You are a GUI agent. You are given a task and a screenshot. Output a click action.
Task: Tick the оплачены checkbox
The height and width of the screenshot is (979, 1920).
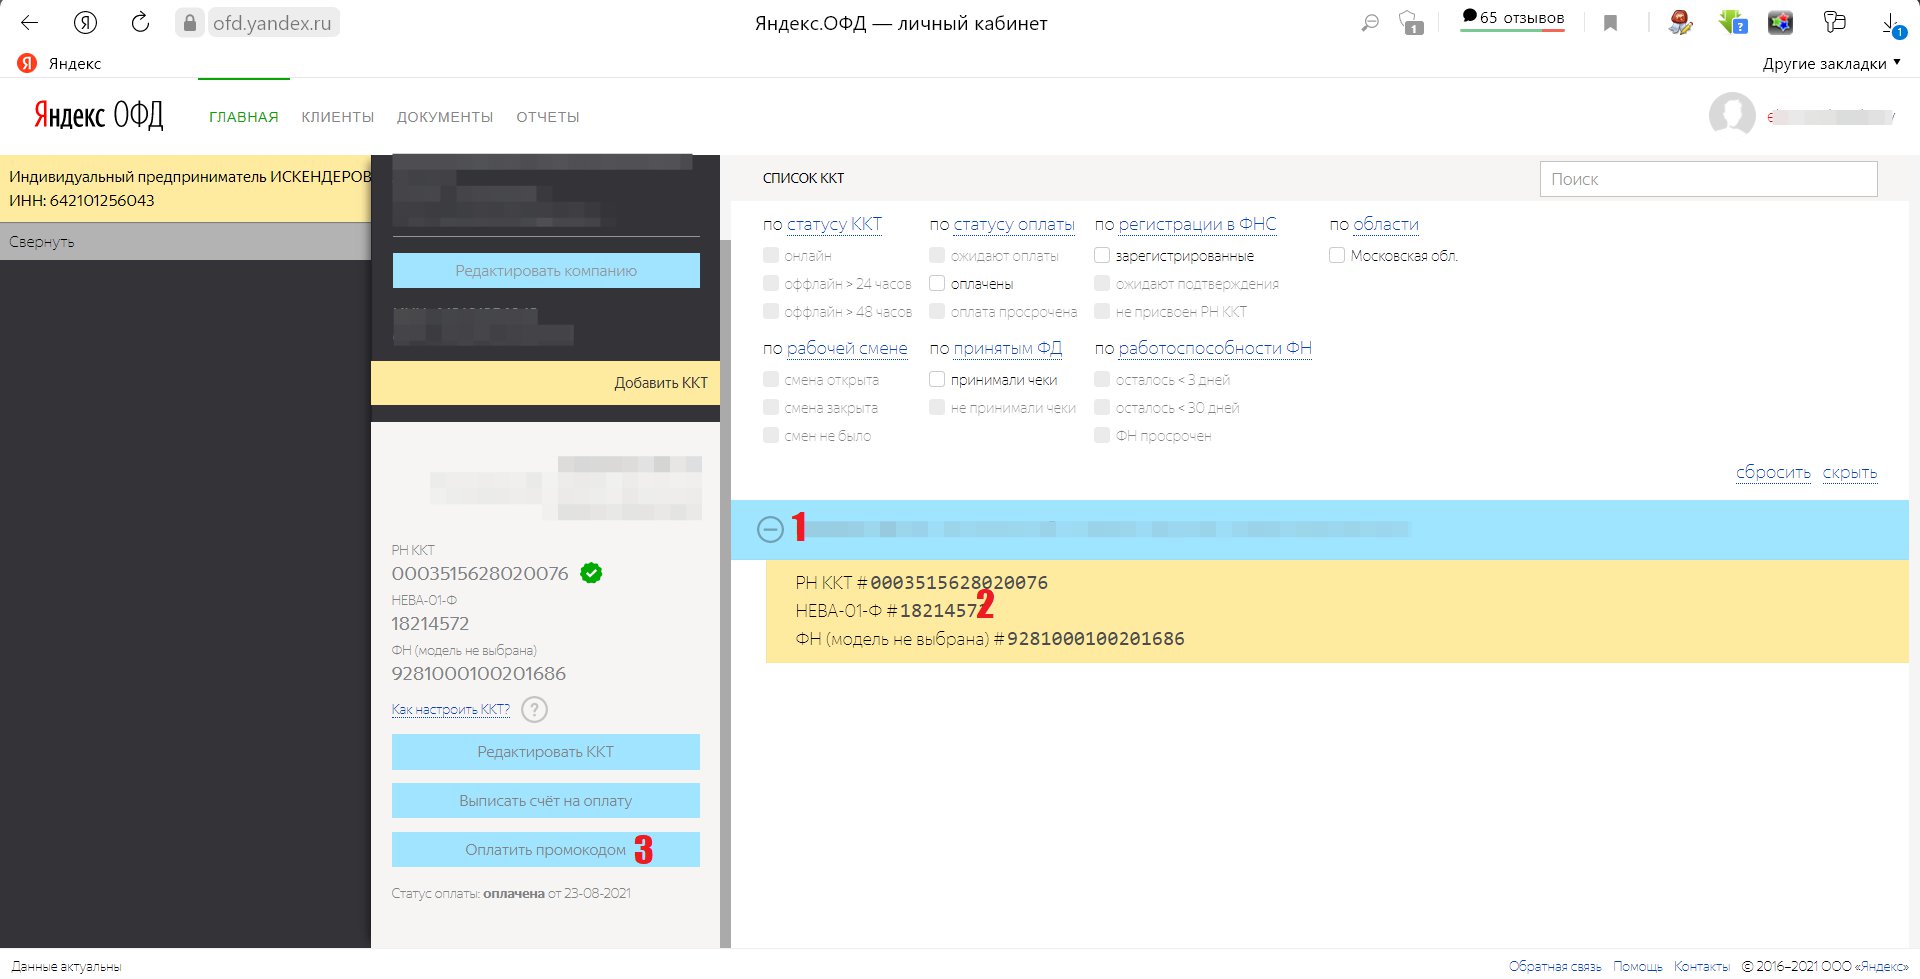(937, 284)
